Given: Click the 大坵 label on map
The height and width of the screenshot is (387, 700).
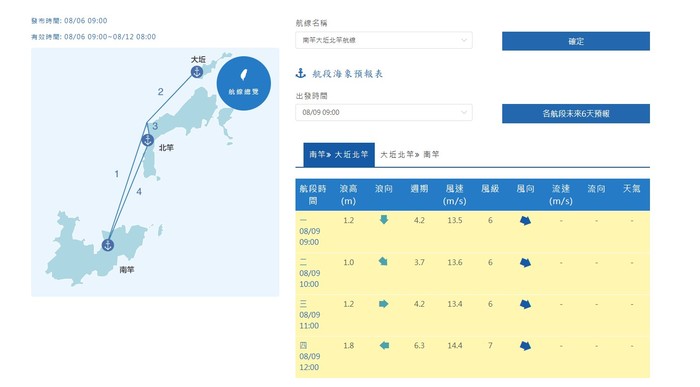Looking at the screenshot, I should 198,59.
